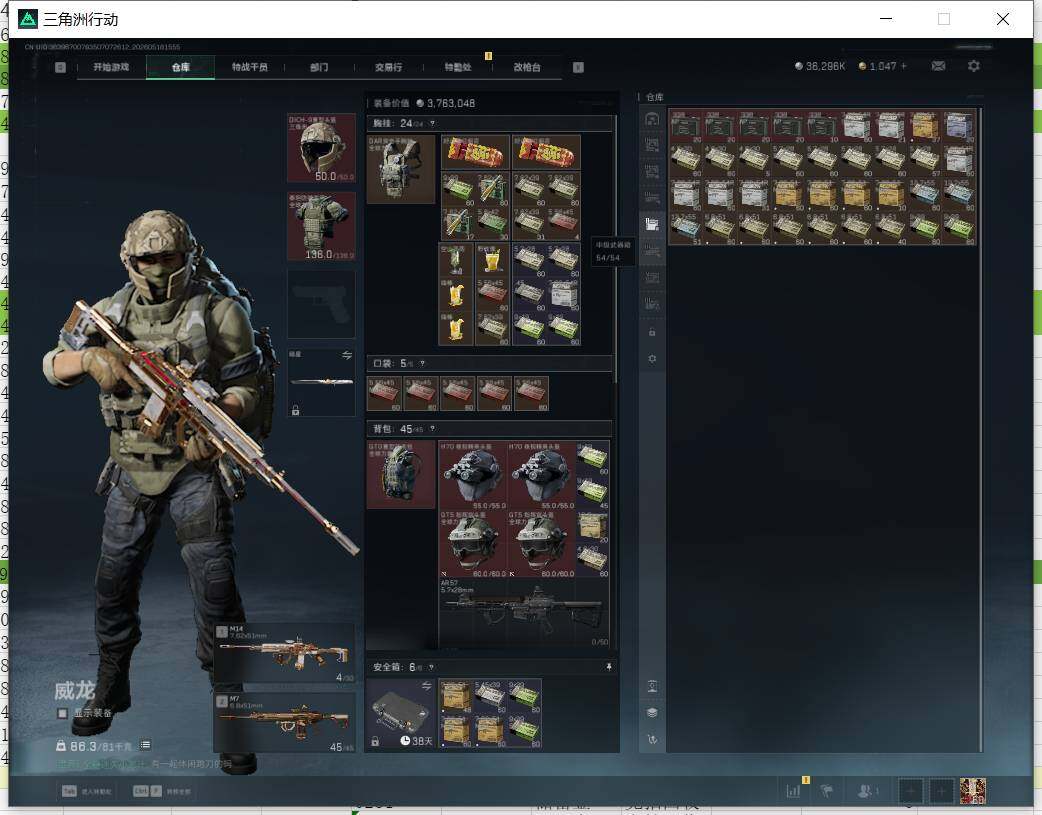Select the warehouse ammo box with count 5
This screenshot has width=1042, height=815.
(754, 160)
